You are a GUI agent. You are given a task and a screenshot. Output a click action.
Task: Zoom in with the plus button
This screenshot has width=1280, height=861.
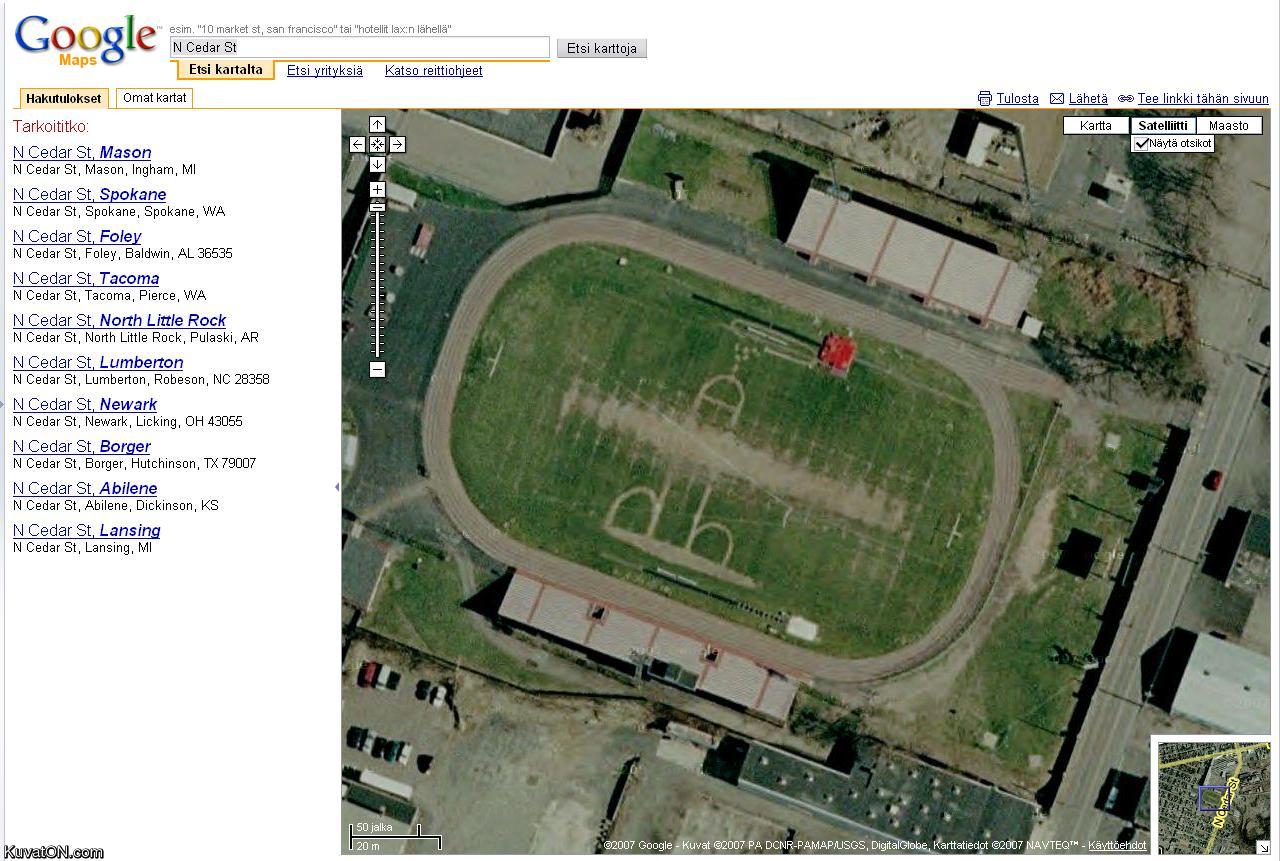point(377,189)
